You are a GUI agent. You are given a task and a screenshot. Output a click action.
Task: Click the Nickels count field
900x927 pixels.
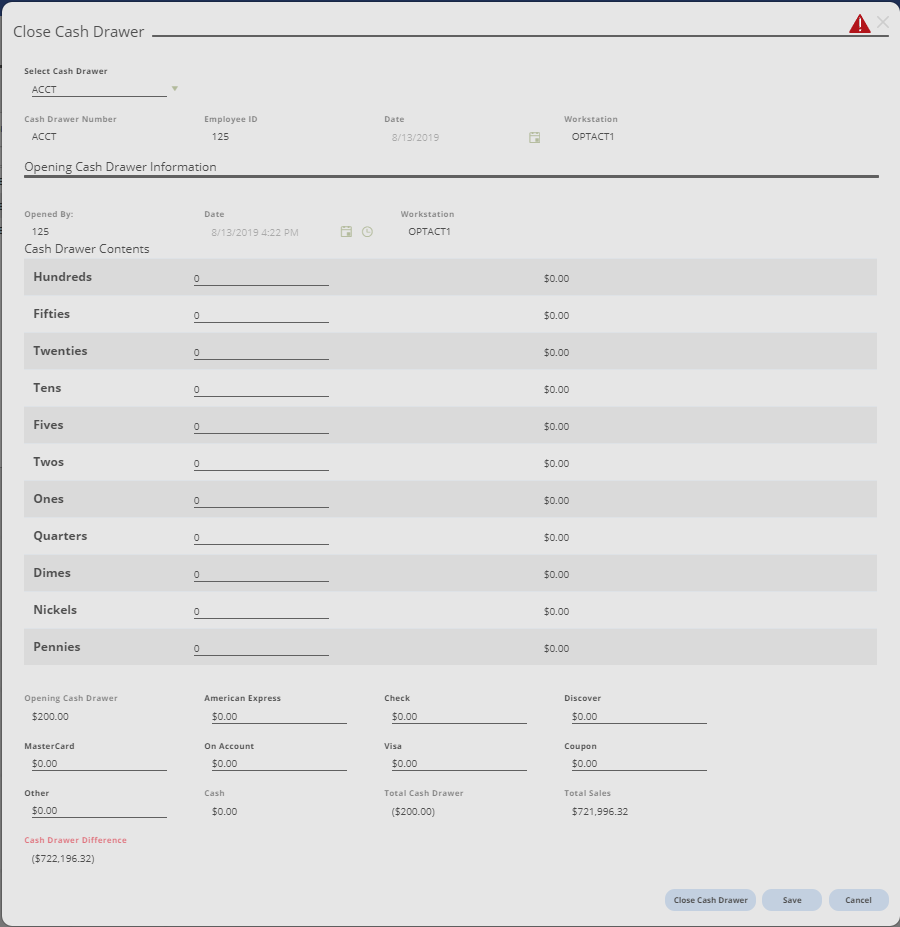point(261,611)
